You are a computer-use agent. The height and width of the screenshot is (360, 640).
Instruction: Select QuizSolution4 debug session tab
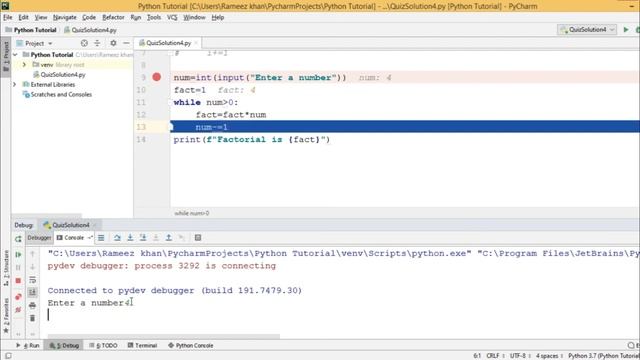(x=71, y=225)
